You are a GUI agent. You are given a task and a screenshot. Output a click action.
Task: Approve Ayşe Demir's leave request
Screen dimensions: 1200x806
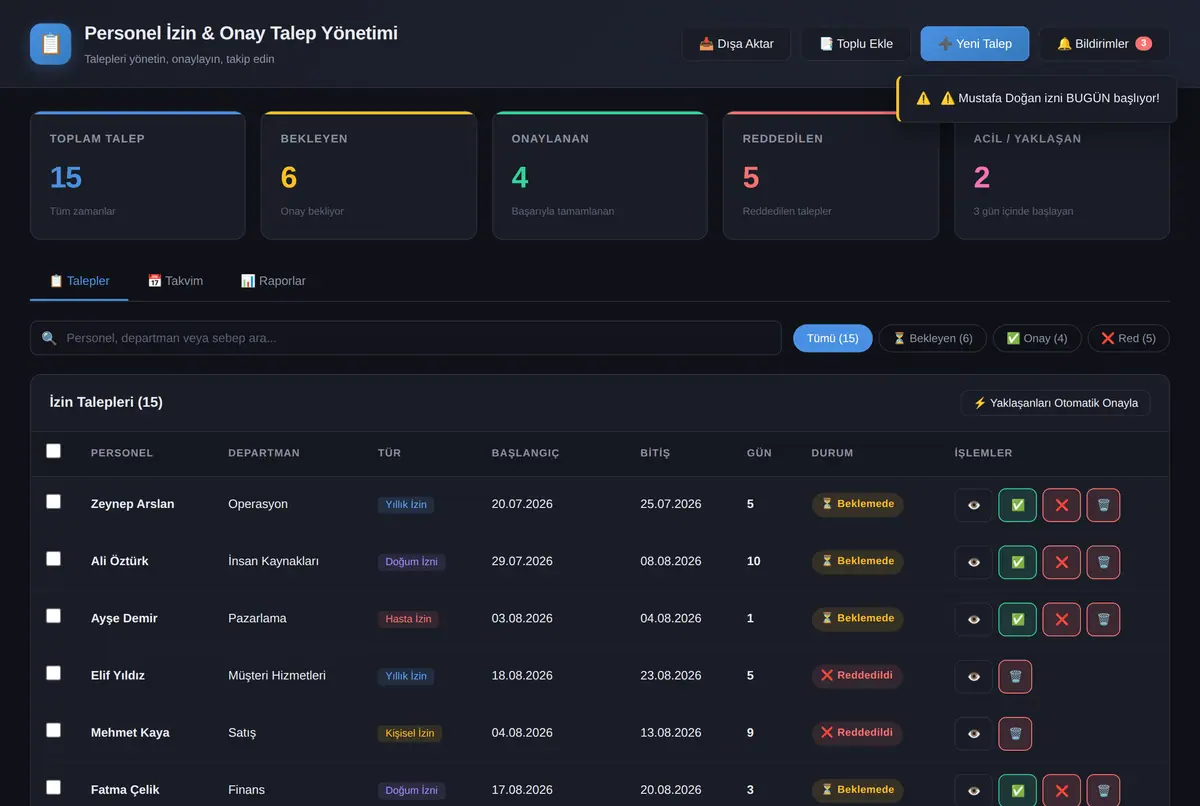[x=1017, y=619]
